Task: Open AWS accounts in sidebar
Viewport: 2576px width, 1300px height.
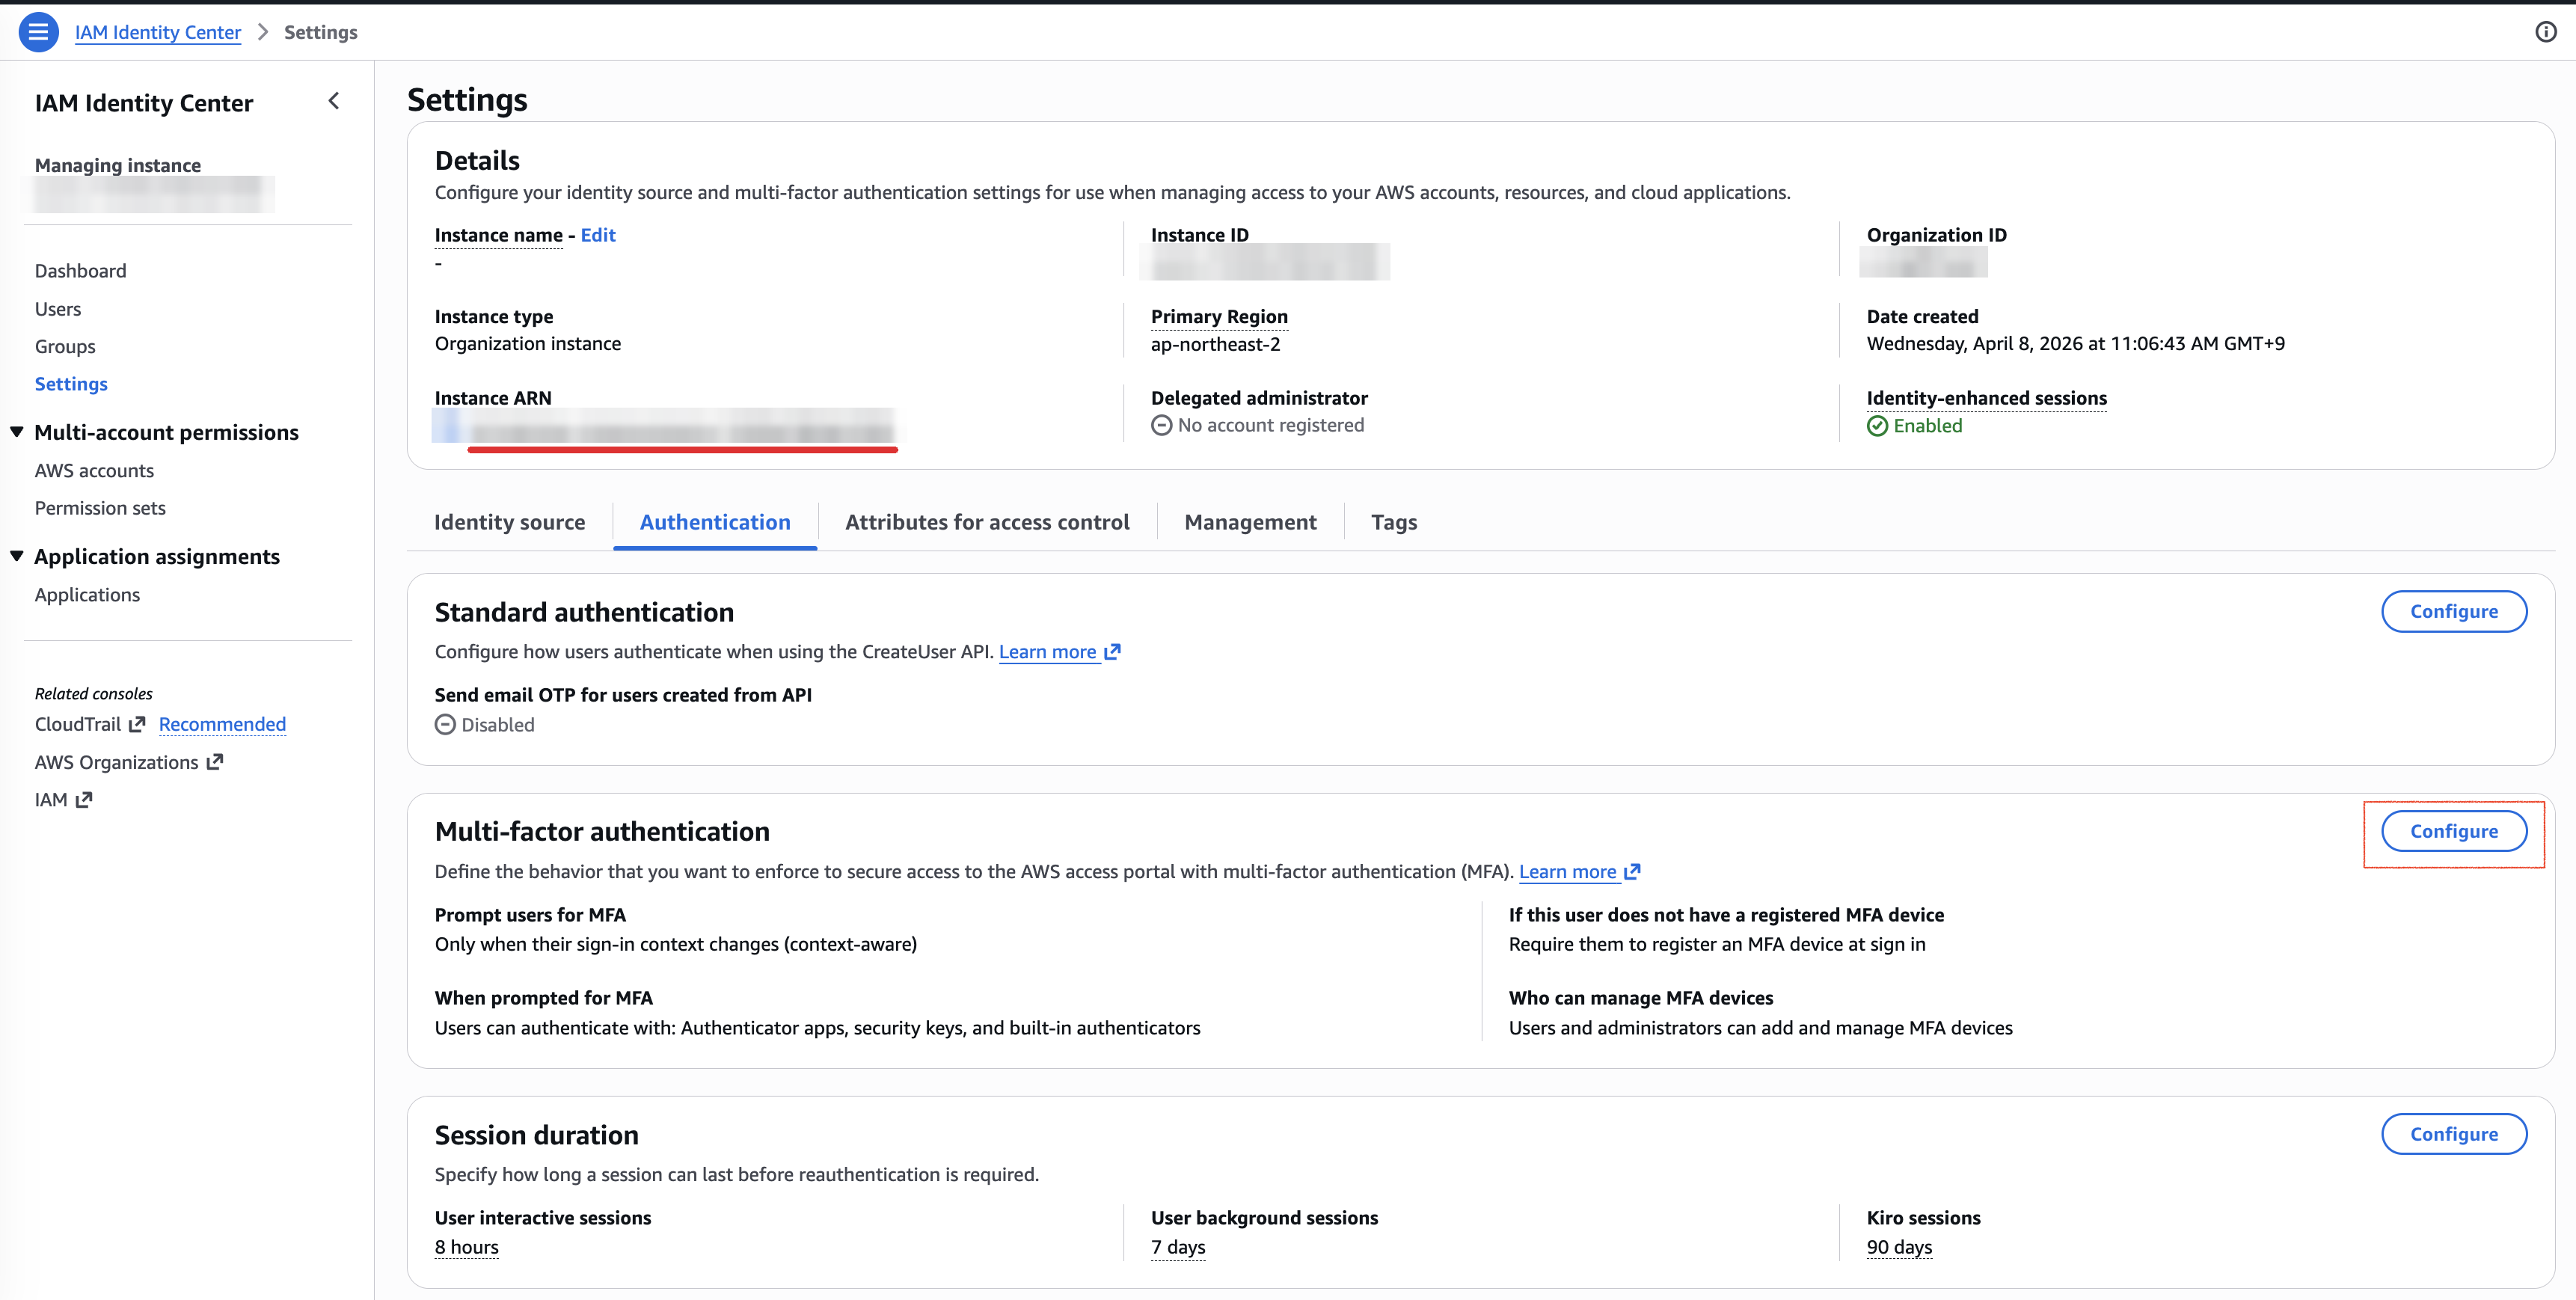Action: 94,471
